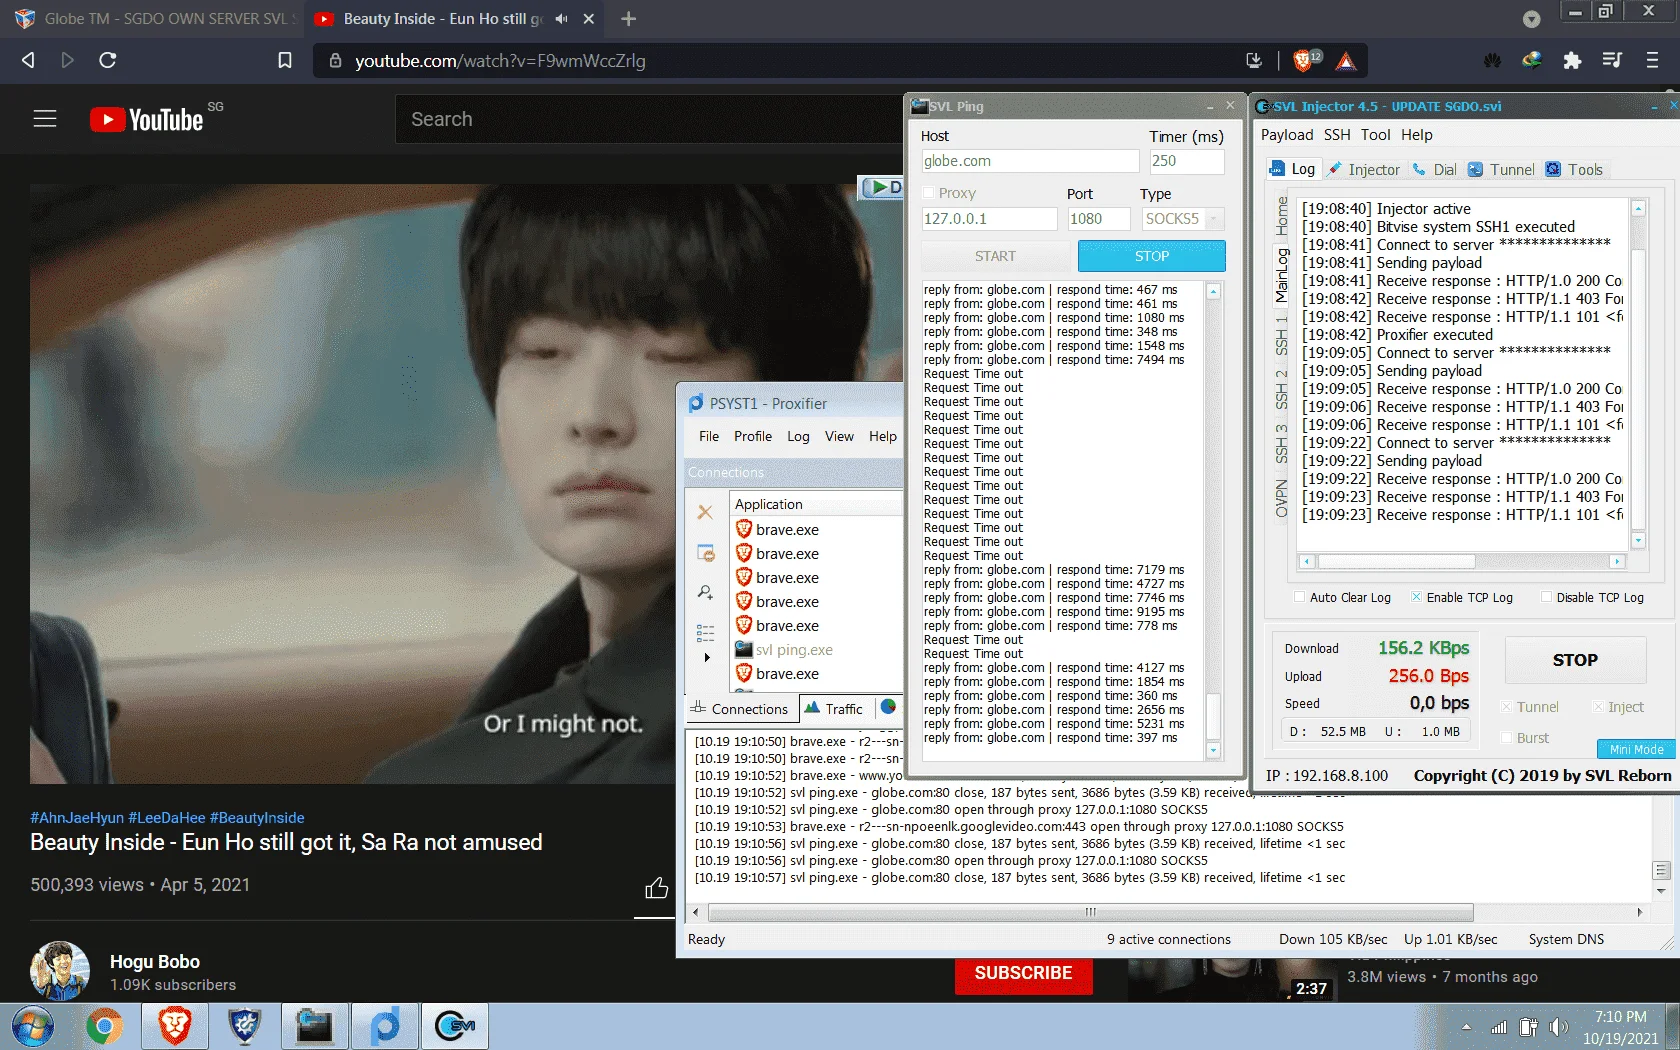This screenshot has width=1680, height=1050.
Task: Enable the Burst checkbox
Action: 1506,738
